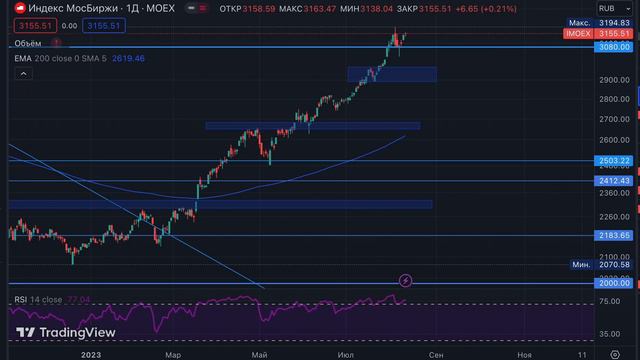Click the МИН 3138.04 low value
640x360 pixels.
coord(366,9)
